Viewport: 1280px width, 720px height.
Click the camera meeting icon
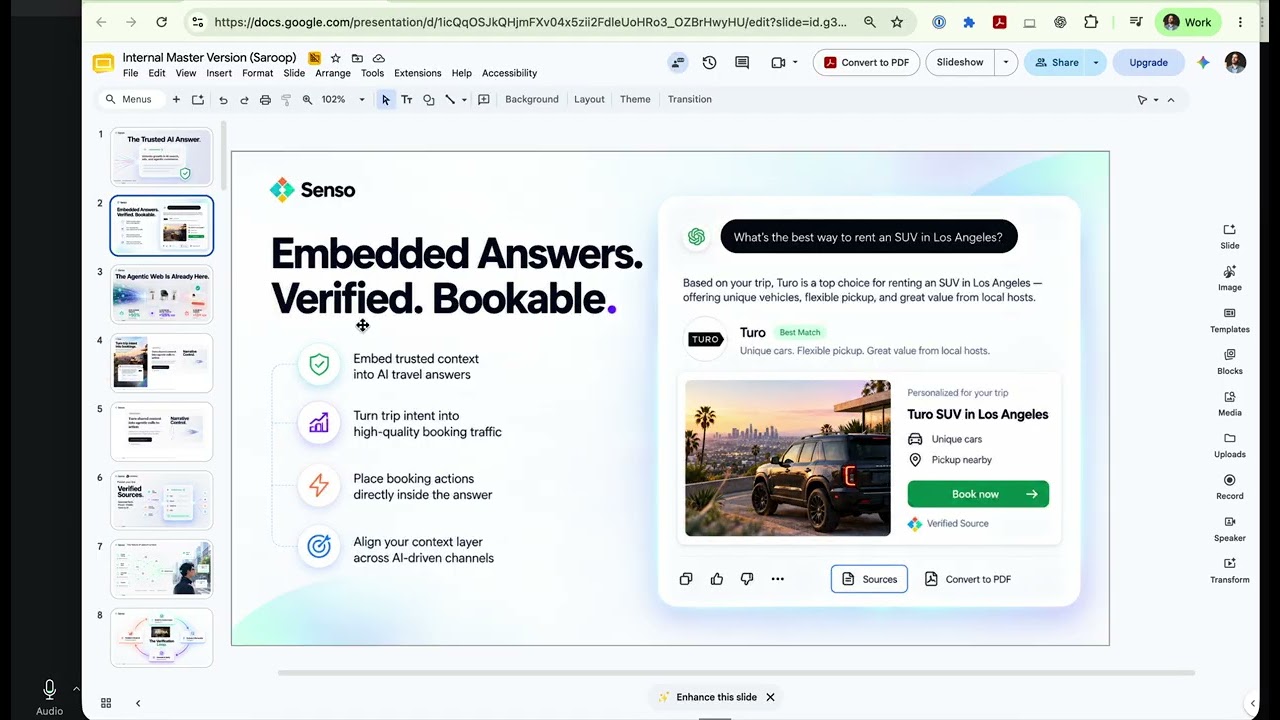(778, 62)
